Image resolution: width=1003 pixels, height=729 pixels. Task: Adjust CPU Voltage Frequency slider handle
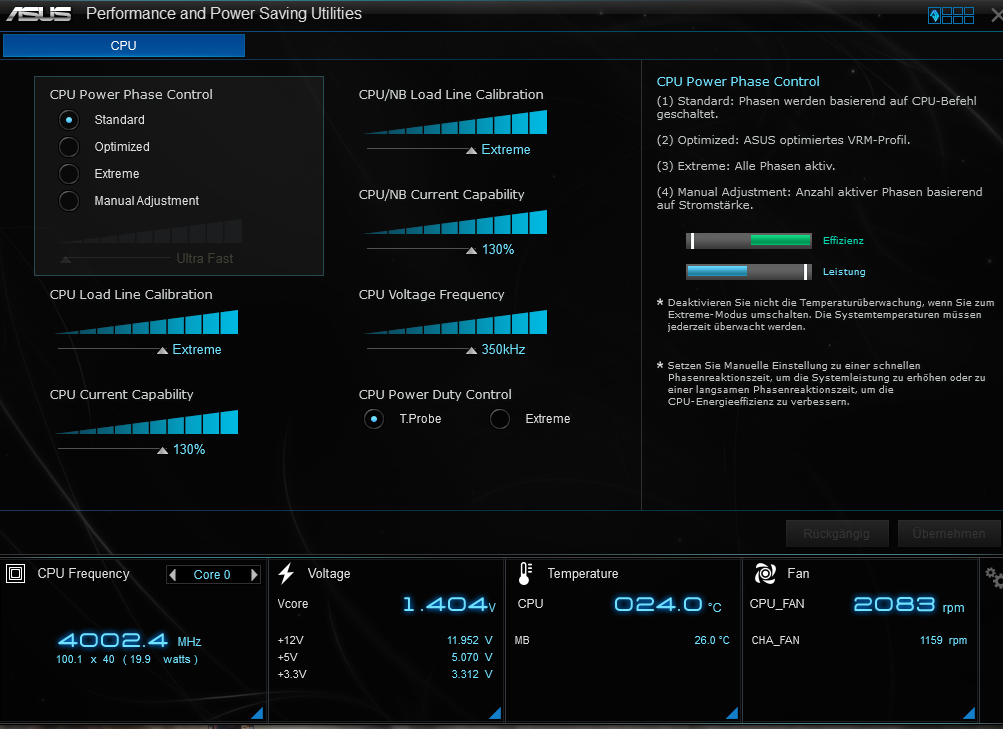click(471, 350)
